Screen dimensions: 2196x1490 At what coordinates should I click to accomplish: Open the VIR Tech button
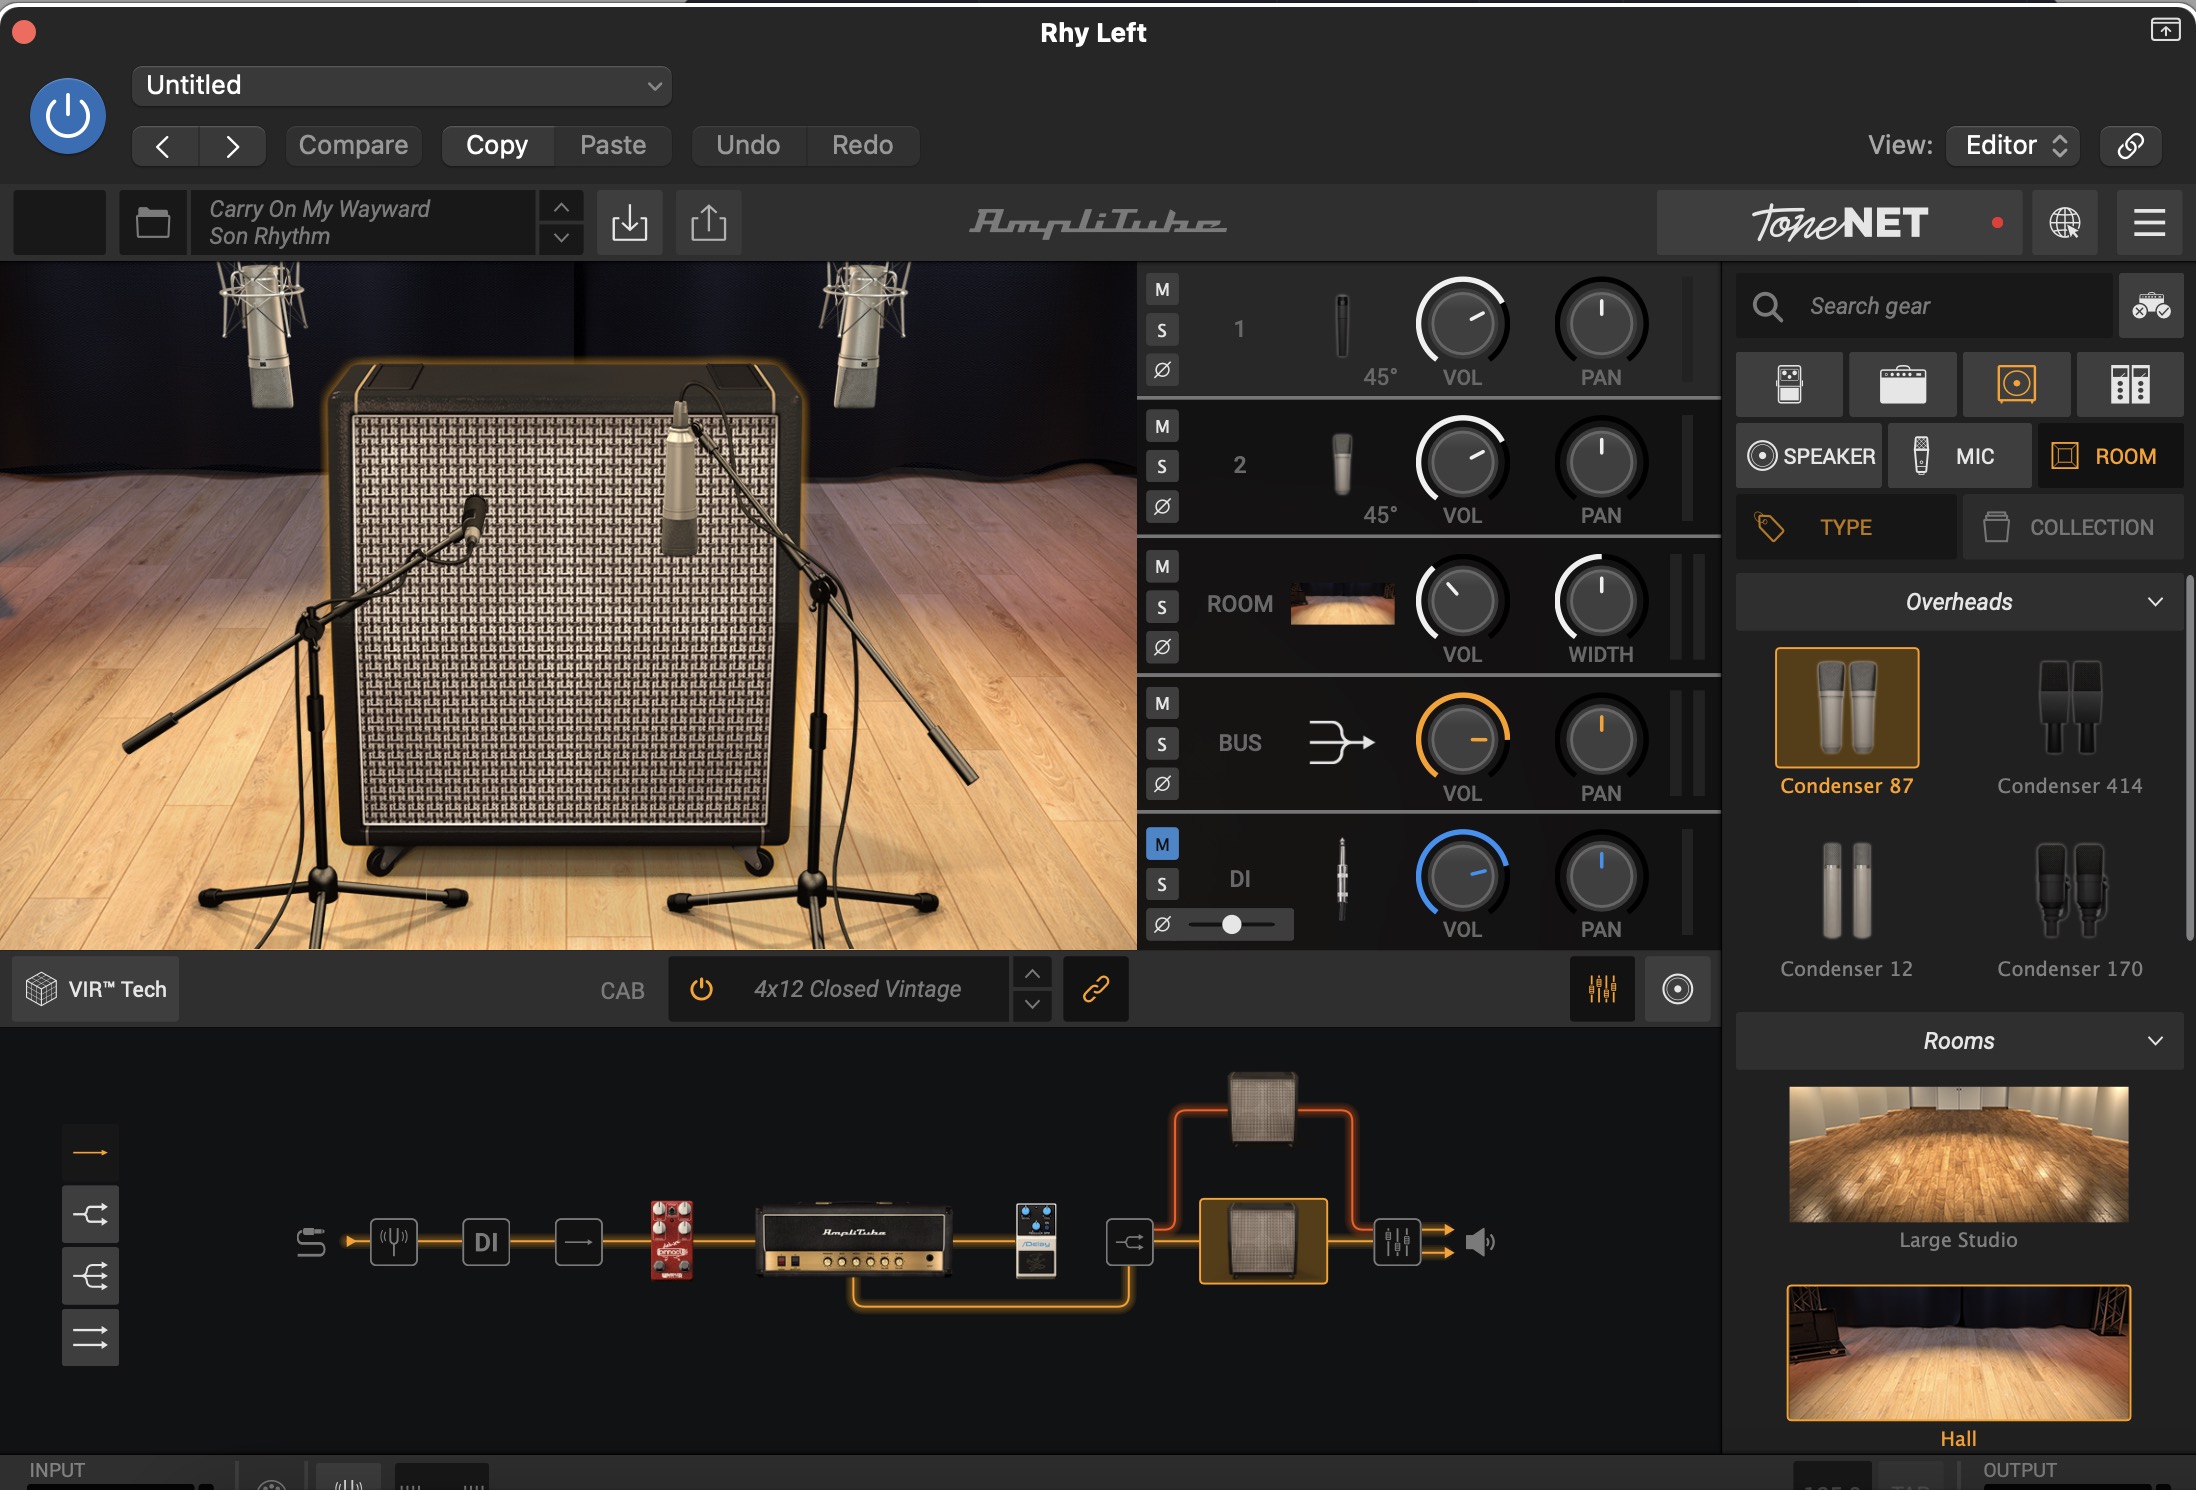point(96,989)
